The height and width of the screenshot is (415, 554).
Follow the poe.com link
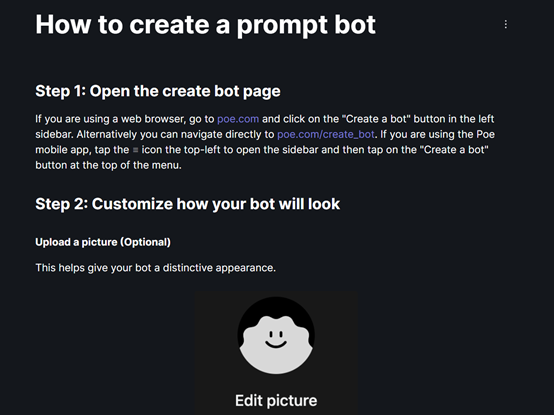click(x=238, y=119)
